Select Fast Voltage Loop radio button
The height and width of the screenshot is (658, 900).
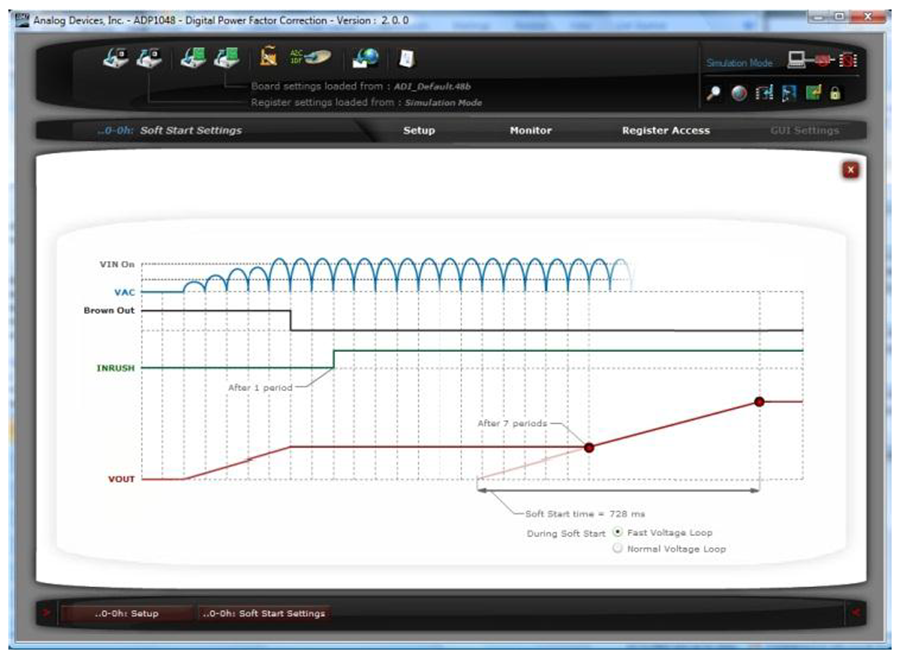[x=618, y=532]
